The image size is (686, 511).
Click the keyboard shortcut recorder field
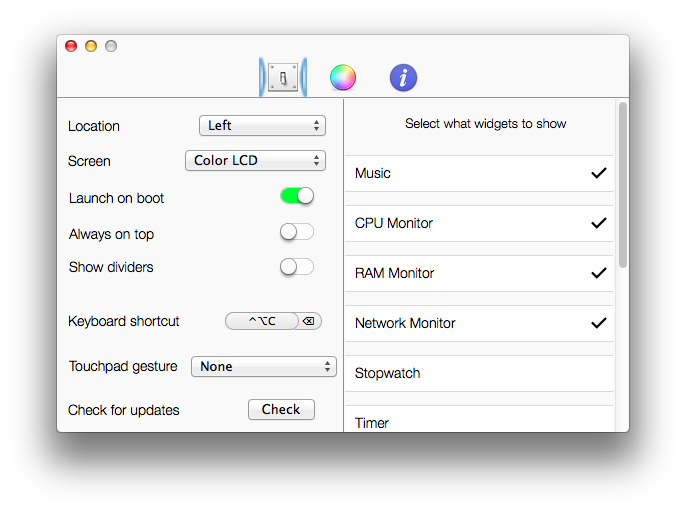pos(262,321)
